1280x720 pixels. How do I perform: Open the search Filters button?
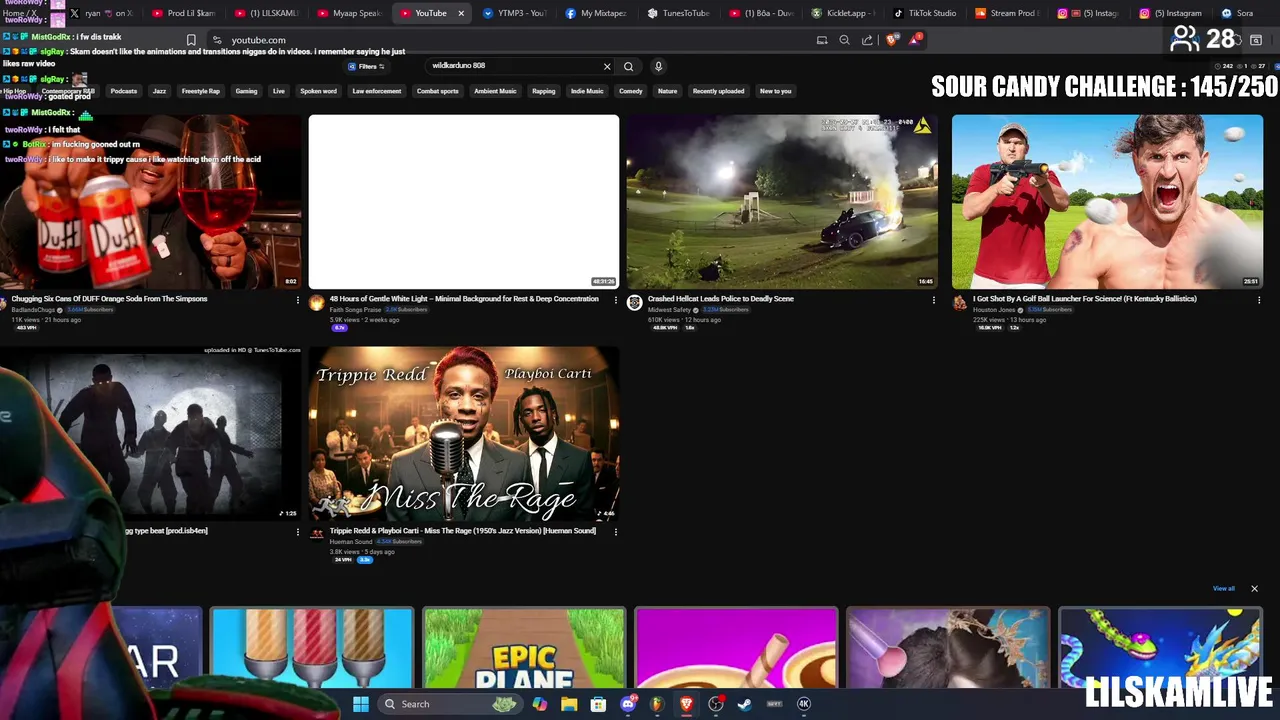(366, 66)
